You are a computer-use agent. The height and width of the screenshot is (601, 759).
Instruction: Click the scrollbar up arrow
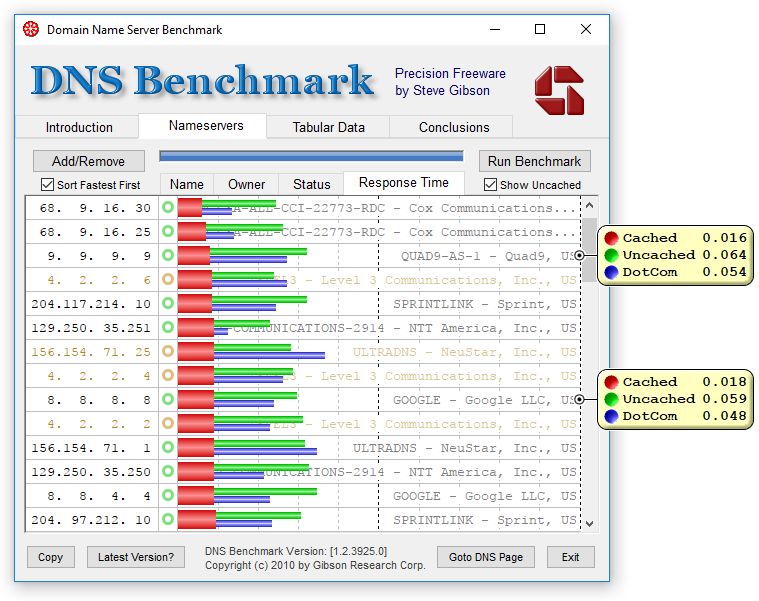point(589,206)
